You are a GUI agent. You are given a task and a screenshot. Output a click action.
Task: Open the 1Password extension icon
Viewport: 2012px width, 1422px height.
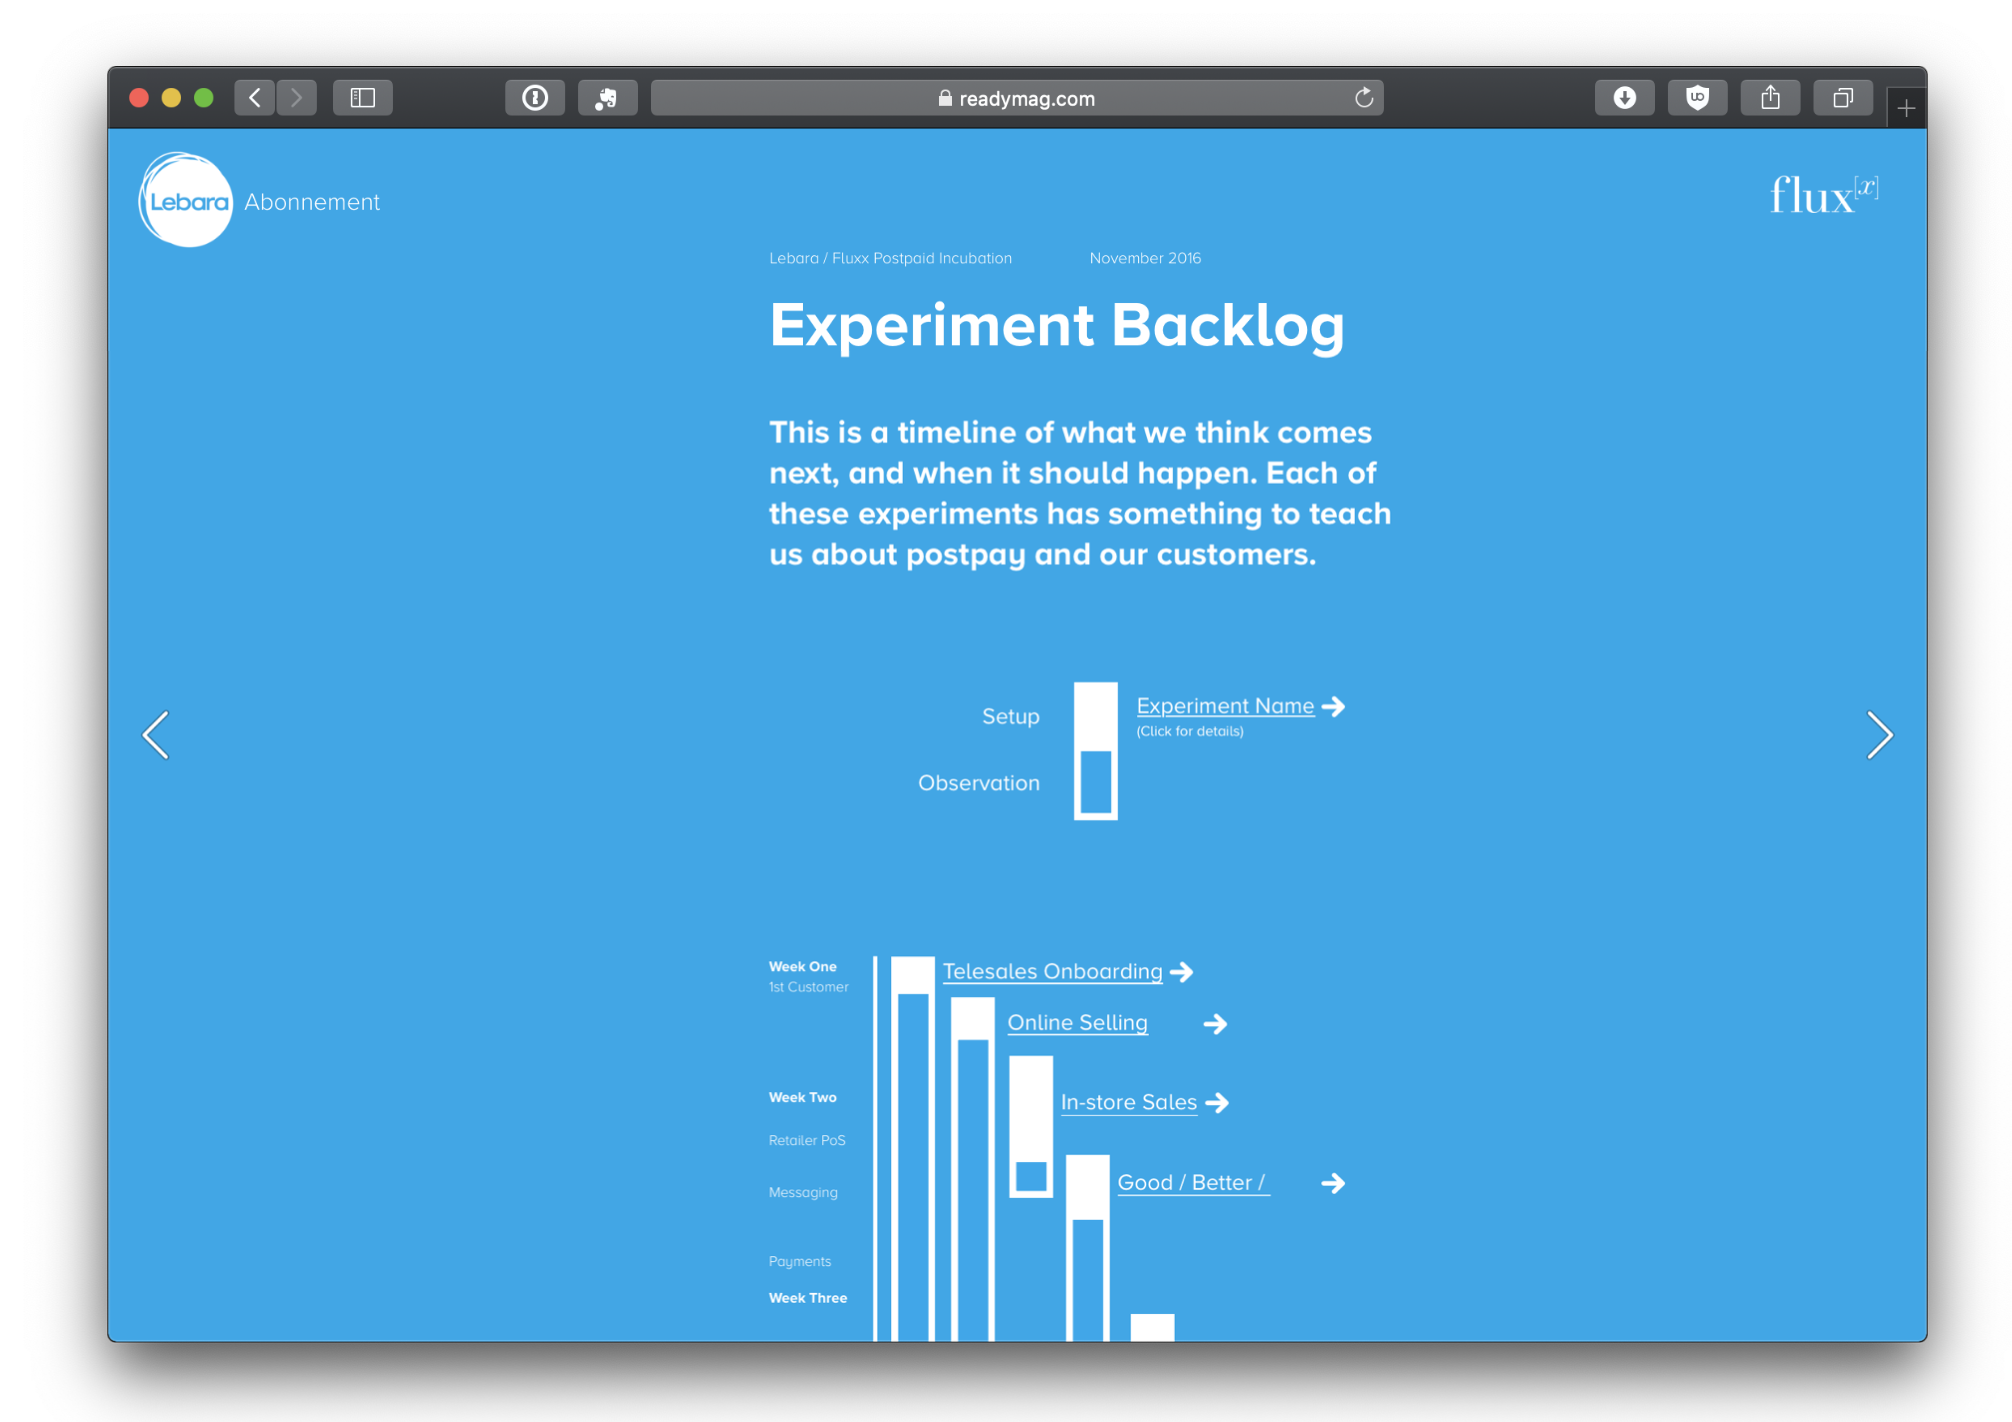[x=535, y=98]
